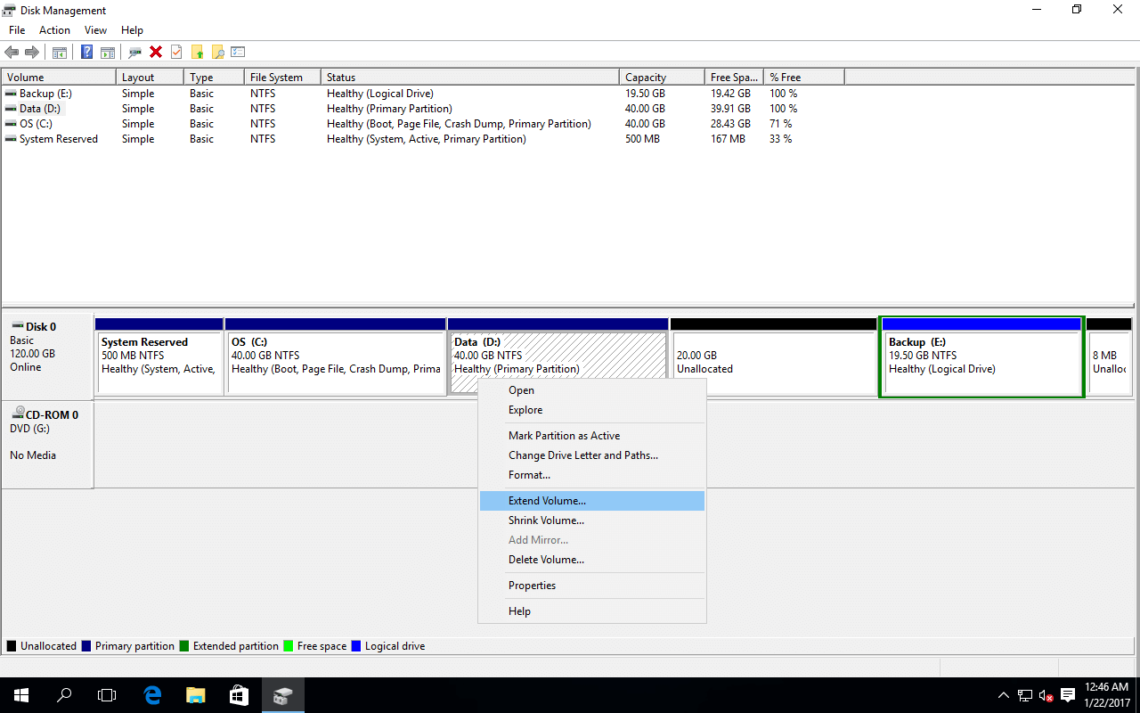Screen dimensions: 1140x713
Task: Expand hidden icons in the system tray
Action: click(1003, 695)
